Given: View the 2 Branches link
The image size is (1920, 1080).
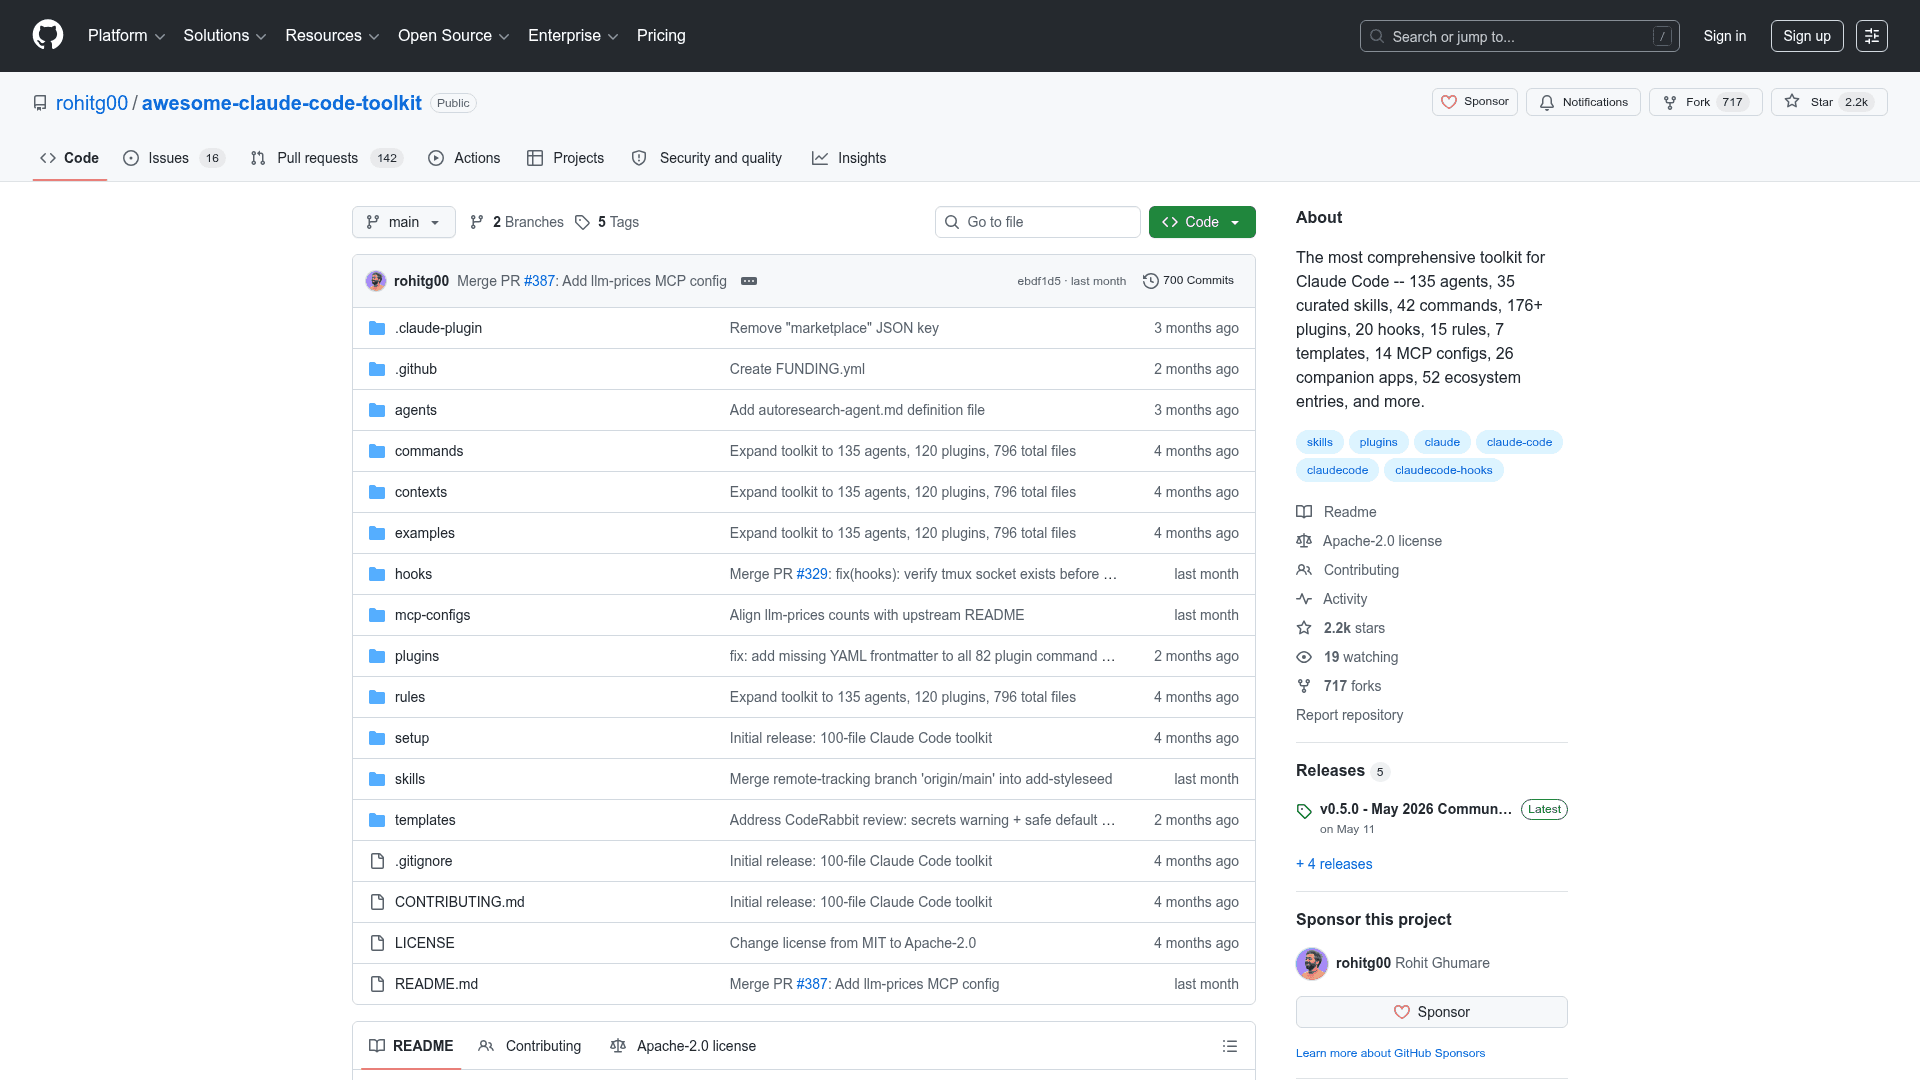Looking at the screenshot, I should click(517, 222).
